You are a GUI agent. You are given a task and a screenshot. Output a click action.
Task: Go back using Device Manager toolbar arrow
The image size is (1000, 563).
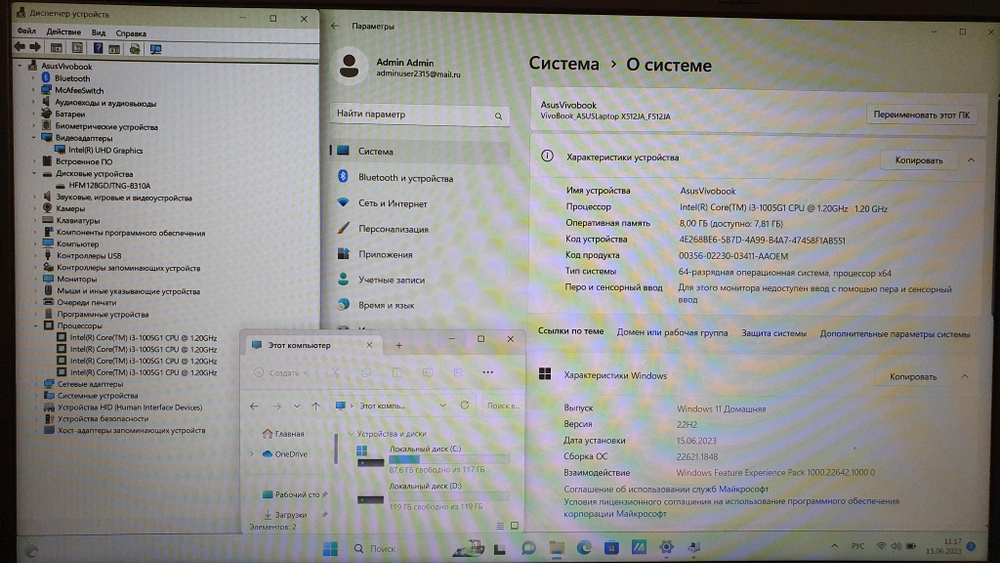(x=20, y=47)
